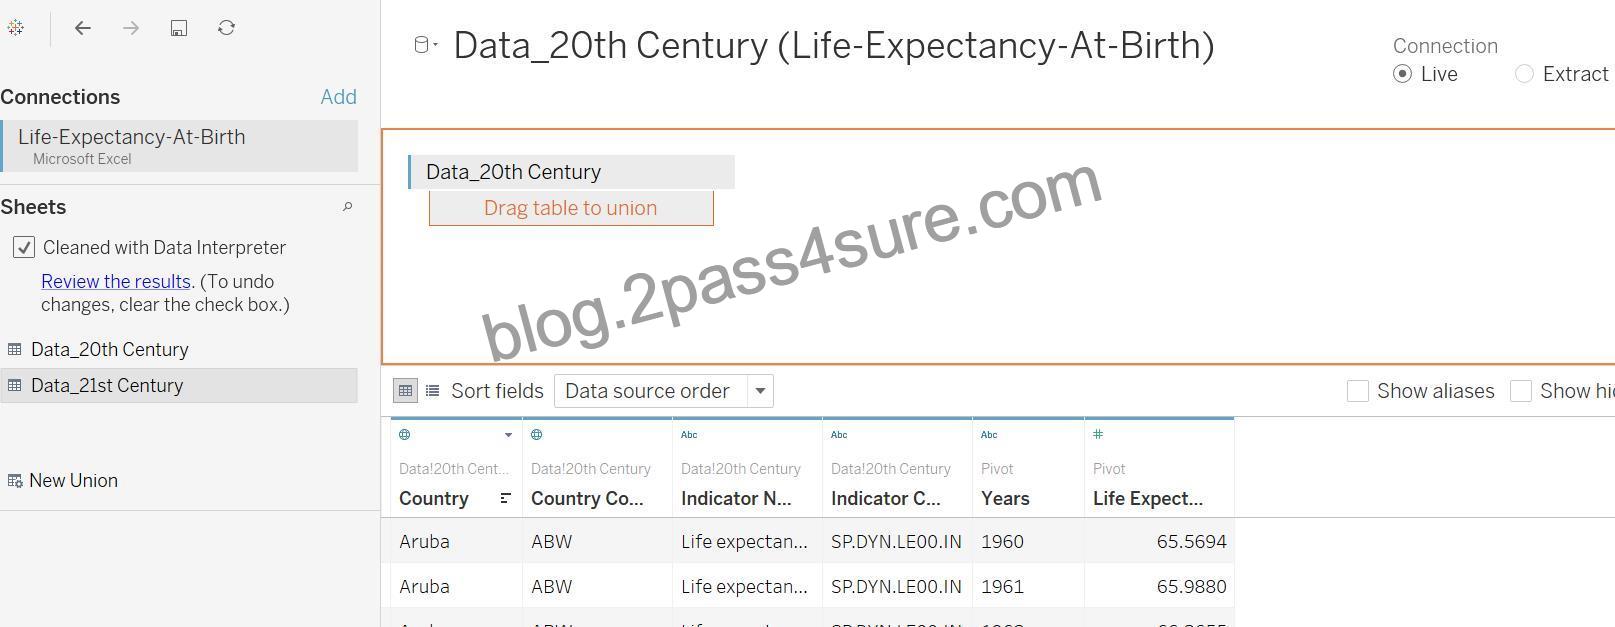Switch to metadata list view

[x=432, y=391]
